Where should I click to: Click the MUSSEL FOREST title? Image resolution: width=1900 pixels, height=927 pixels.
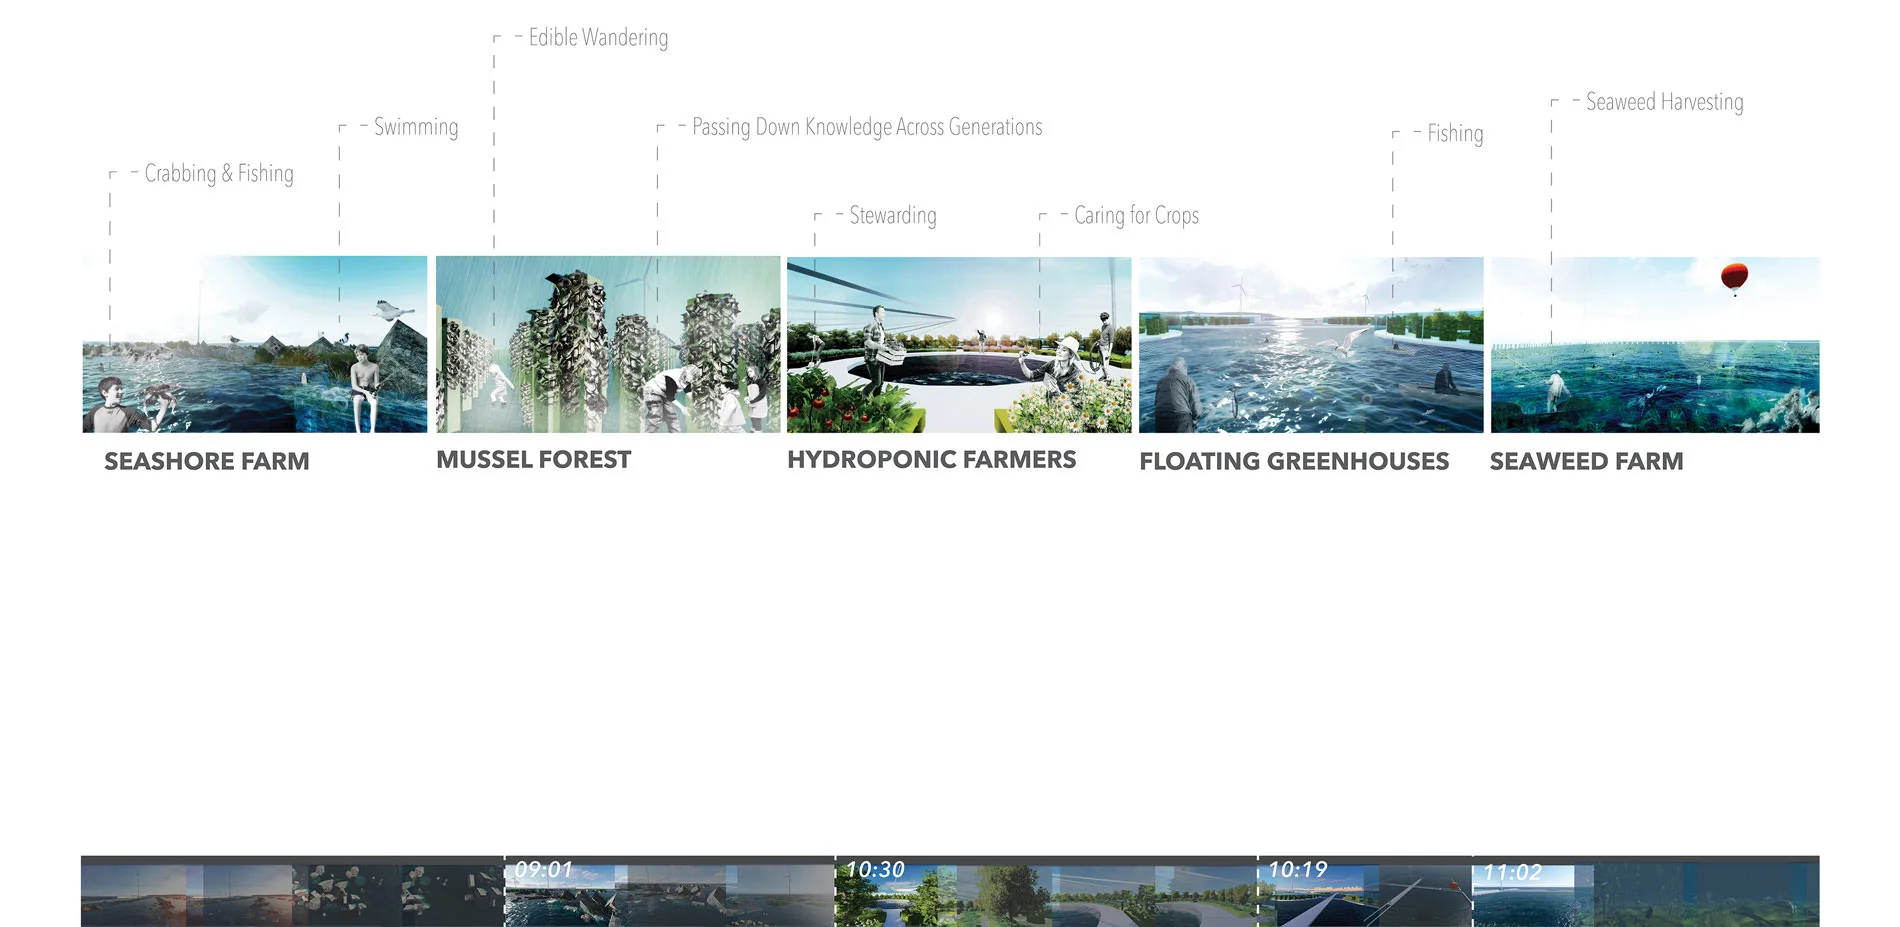click(533, 459)
